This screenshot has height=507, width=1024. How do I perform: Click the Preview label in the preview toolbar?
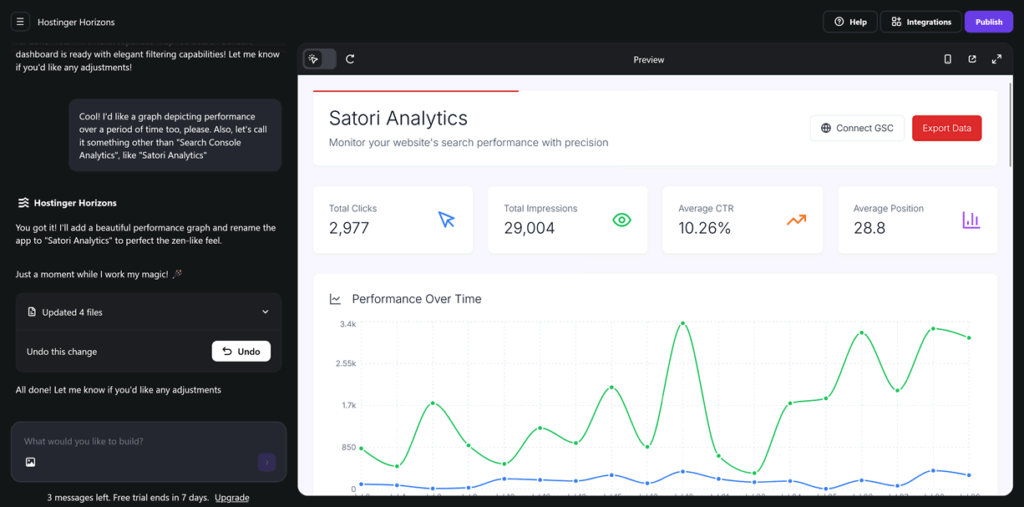pyautogui.click(x=648, y=59)
